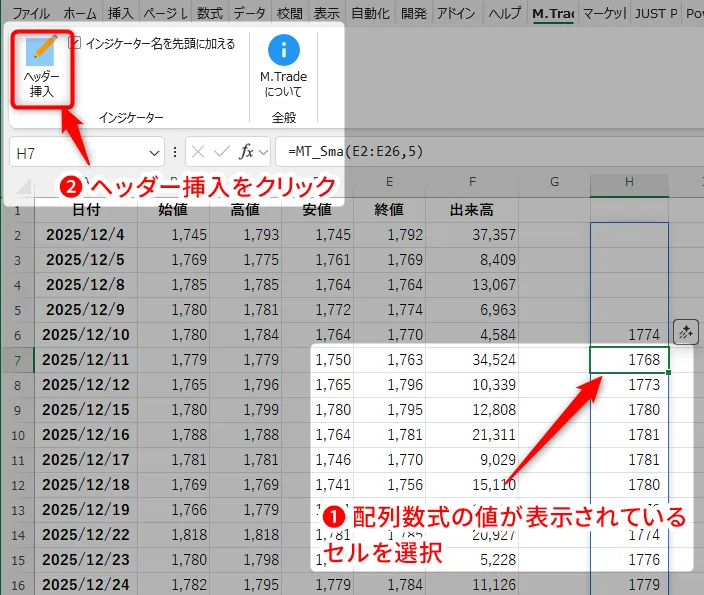Select cell H7 containing 1768
The image size is (704, 595).
coord(629,360)
